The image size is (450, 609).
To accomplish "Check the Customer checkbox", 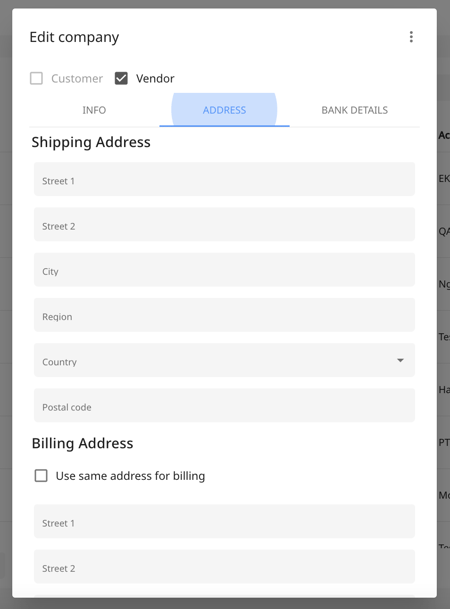I will [36, 78].
